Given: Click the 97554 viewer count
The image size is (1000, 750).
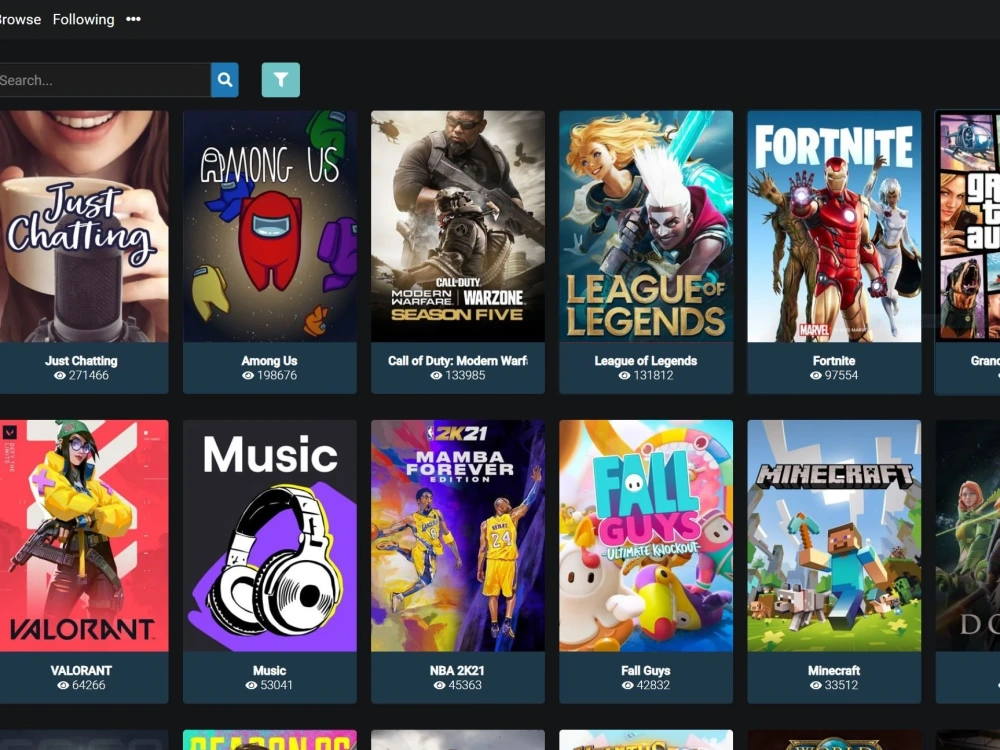Looking at the screenshot, I should pos(841,375).
